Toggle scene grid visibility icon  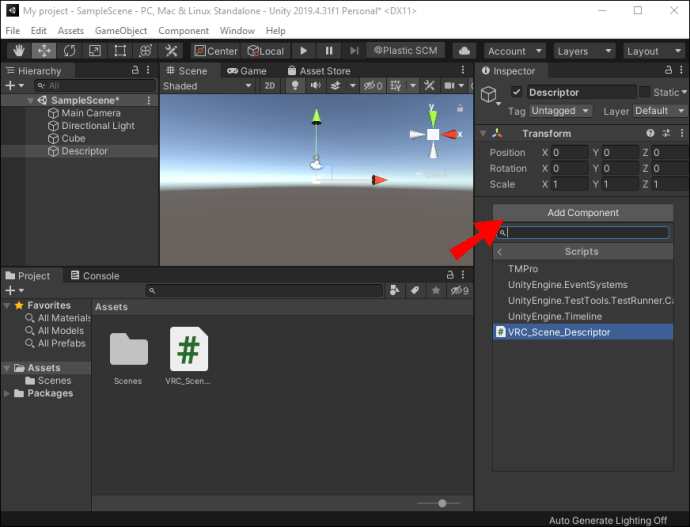(396, 86)
